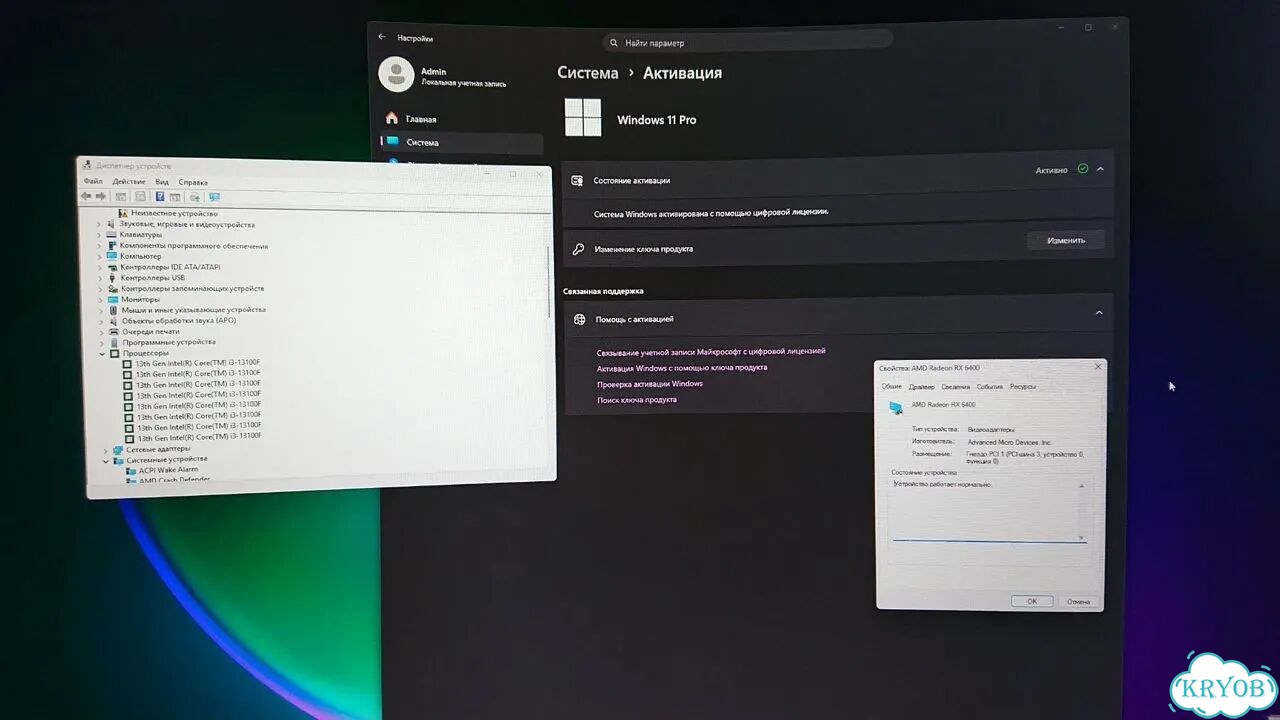Screen dimensions: 1280x720
Task: Collapse the Состояние активации section chevron
Action: (x=1100, y=169)
